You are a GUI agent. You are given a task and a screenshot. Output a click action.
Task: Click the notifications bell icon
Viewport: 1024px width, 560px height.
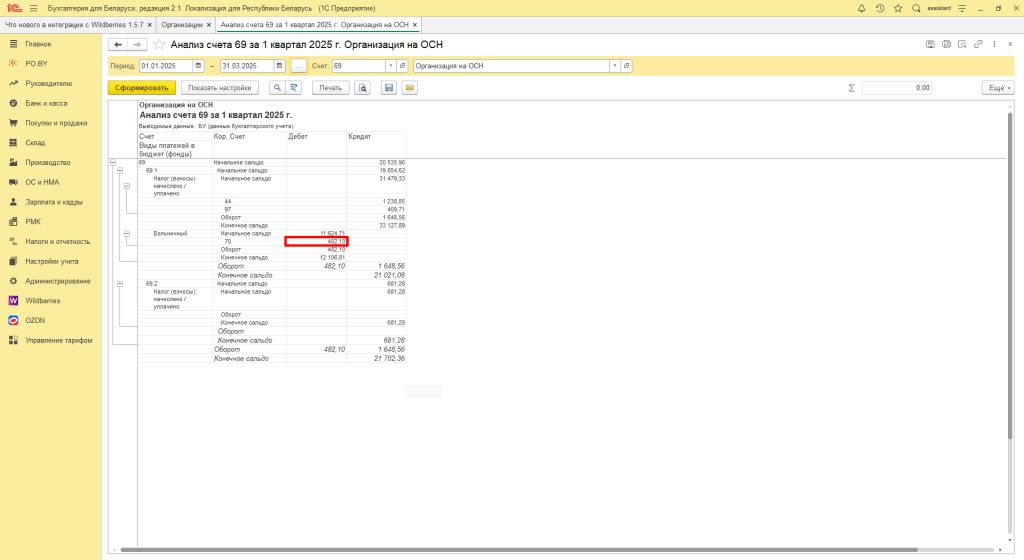(x=862, y=8)
